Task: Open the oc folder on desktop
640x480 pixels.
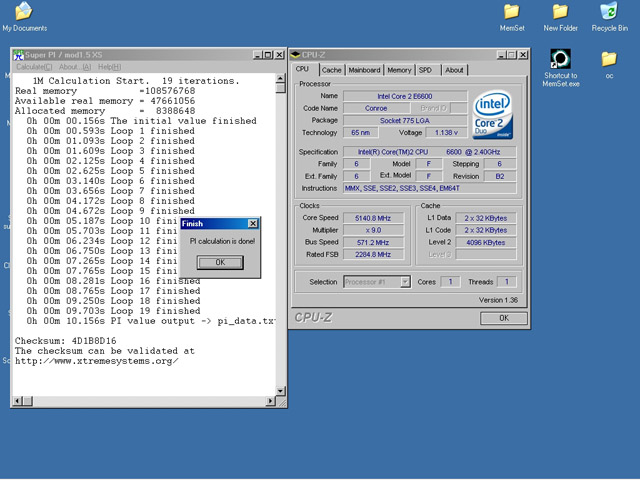Action: tap(608, 60)
